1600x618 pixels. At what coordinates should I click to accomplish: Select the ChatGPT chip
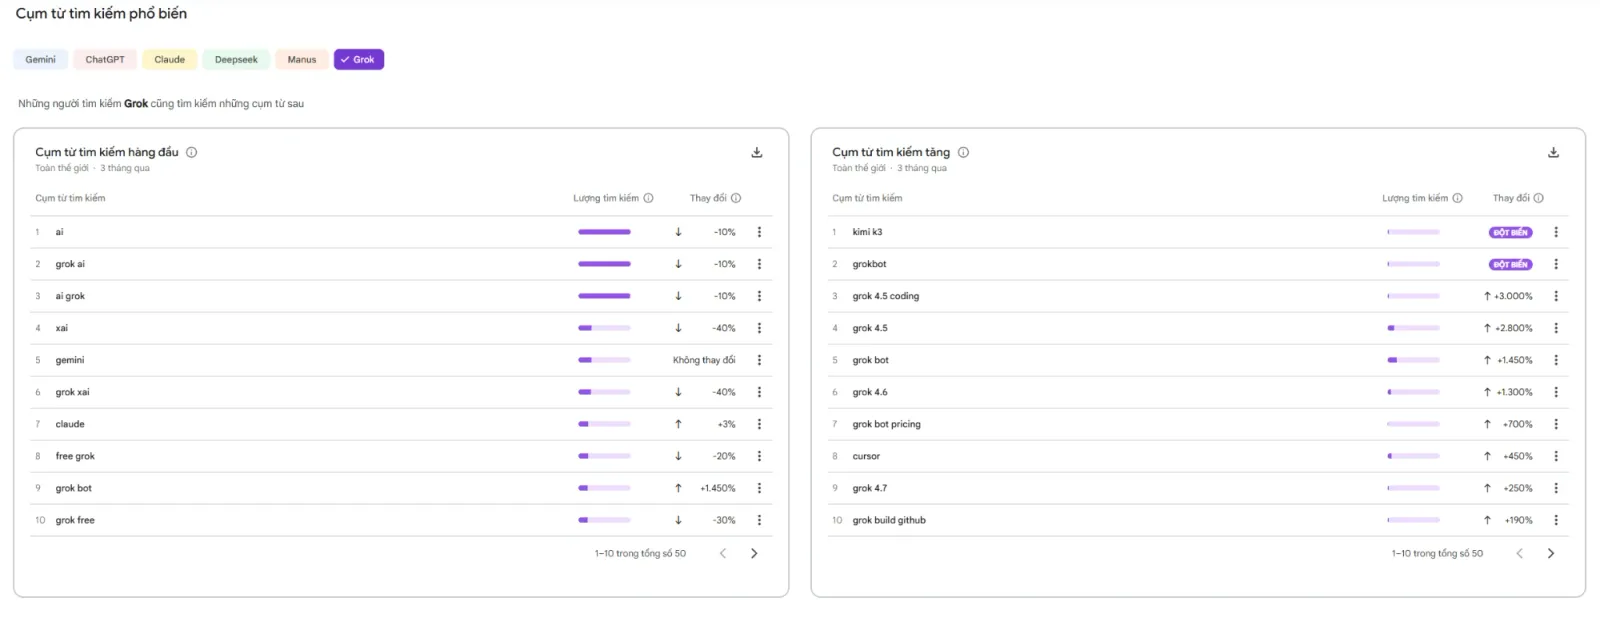105,60
